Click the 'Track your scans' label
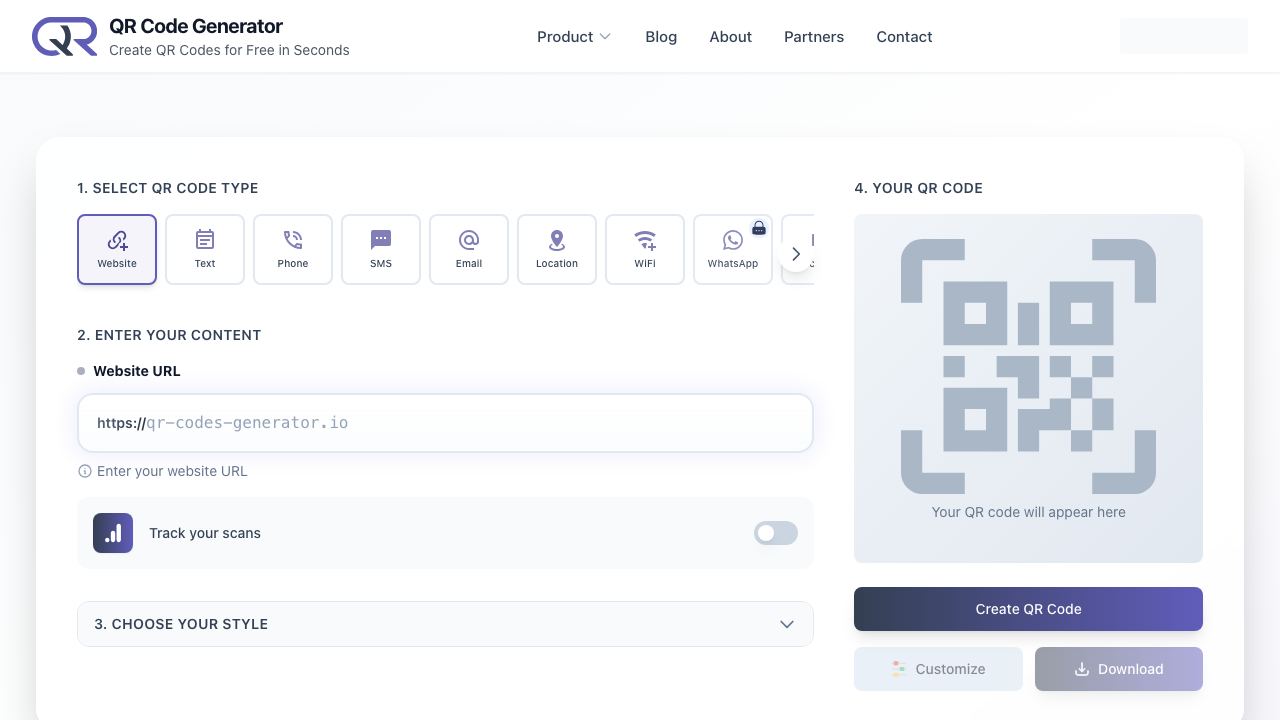The height and width of the screenshot is (720, 1280). coord(205,533)
